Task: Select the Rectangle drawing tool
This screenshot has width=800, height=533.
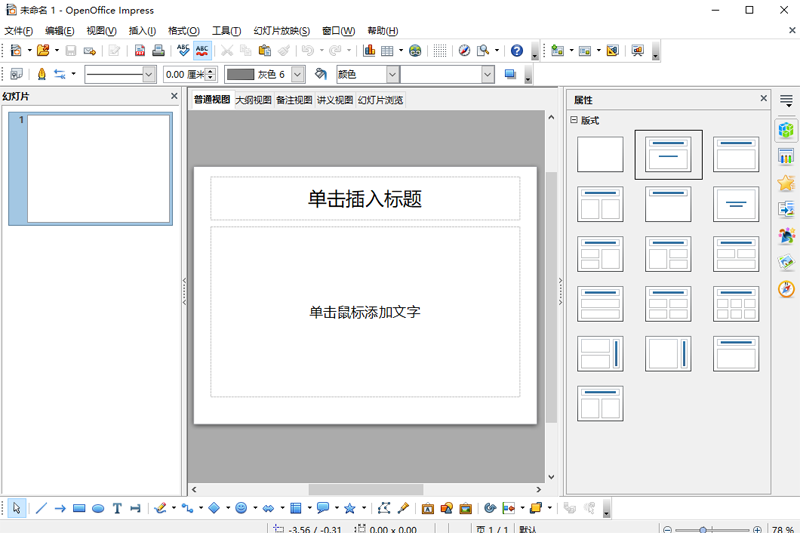Action: point(79,508)
